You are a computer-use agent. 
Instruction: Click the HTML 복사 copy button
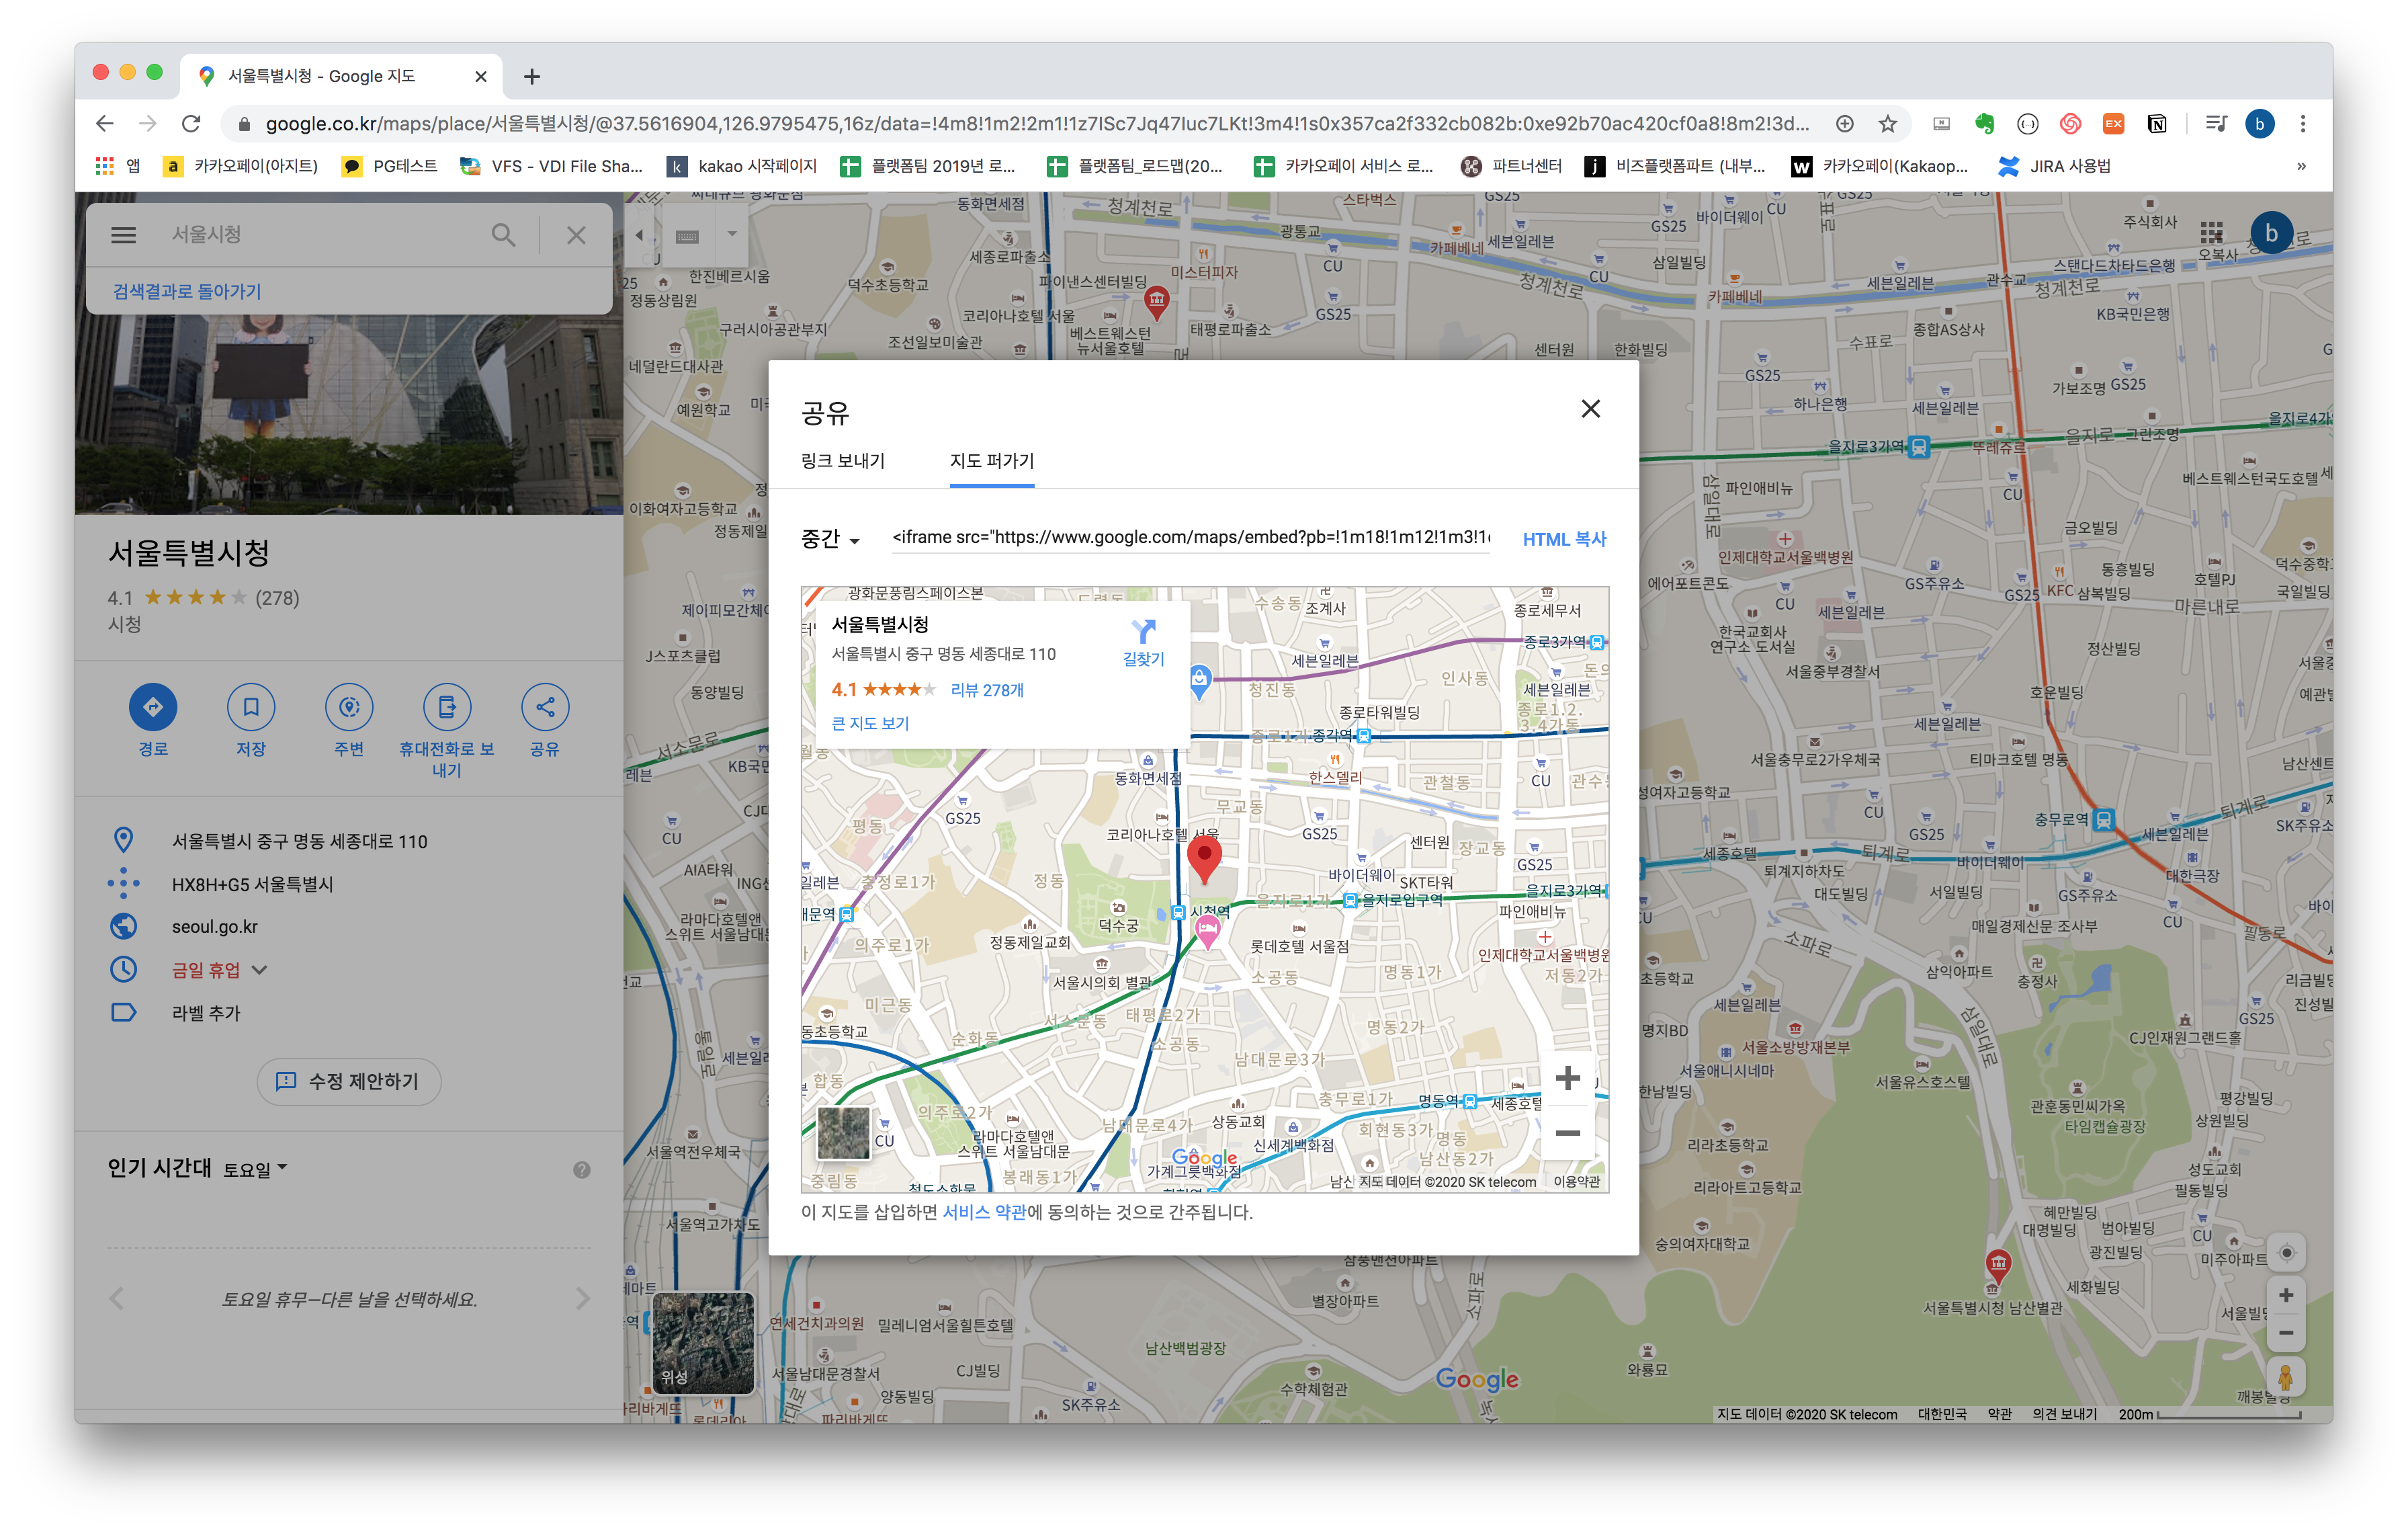1564,539
